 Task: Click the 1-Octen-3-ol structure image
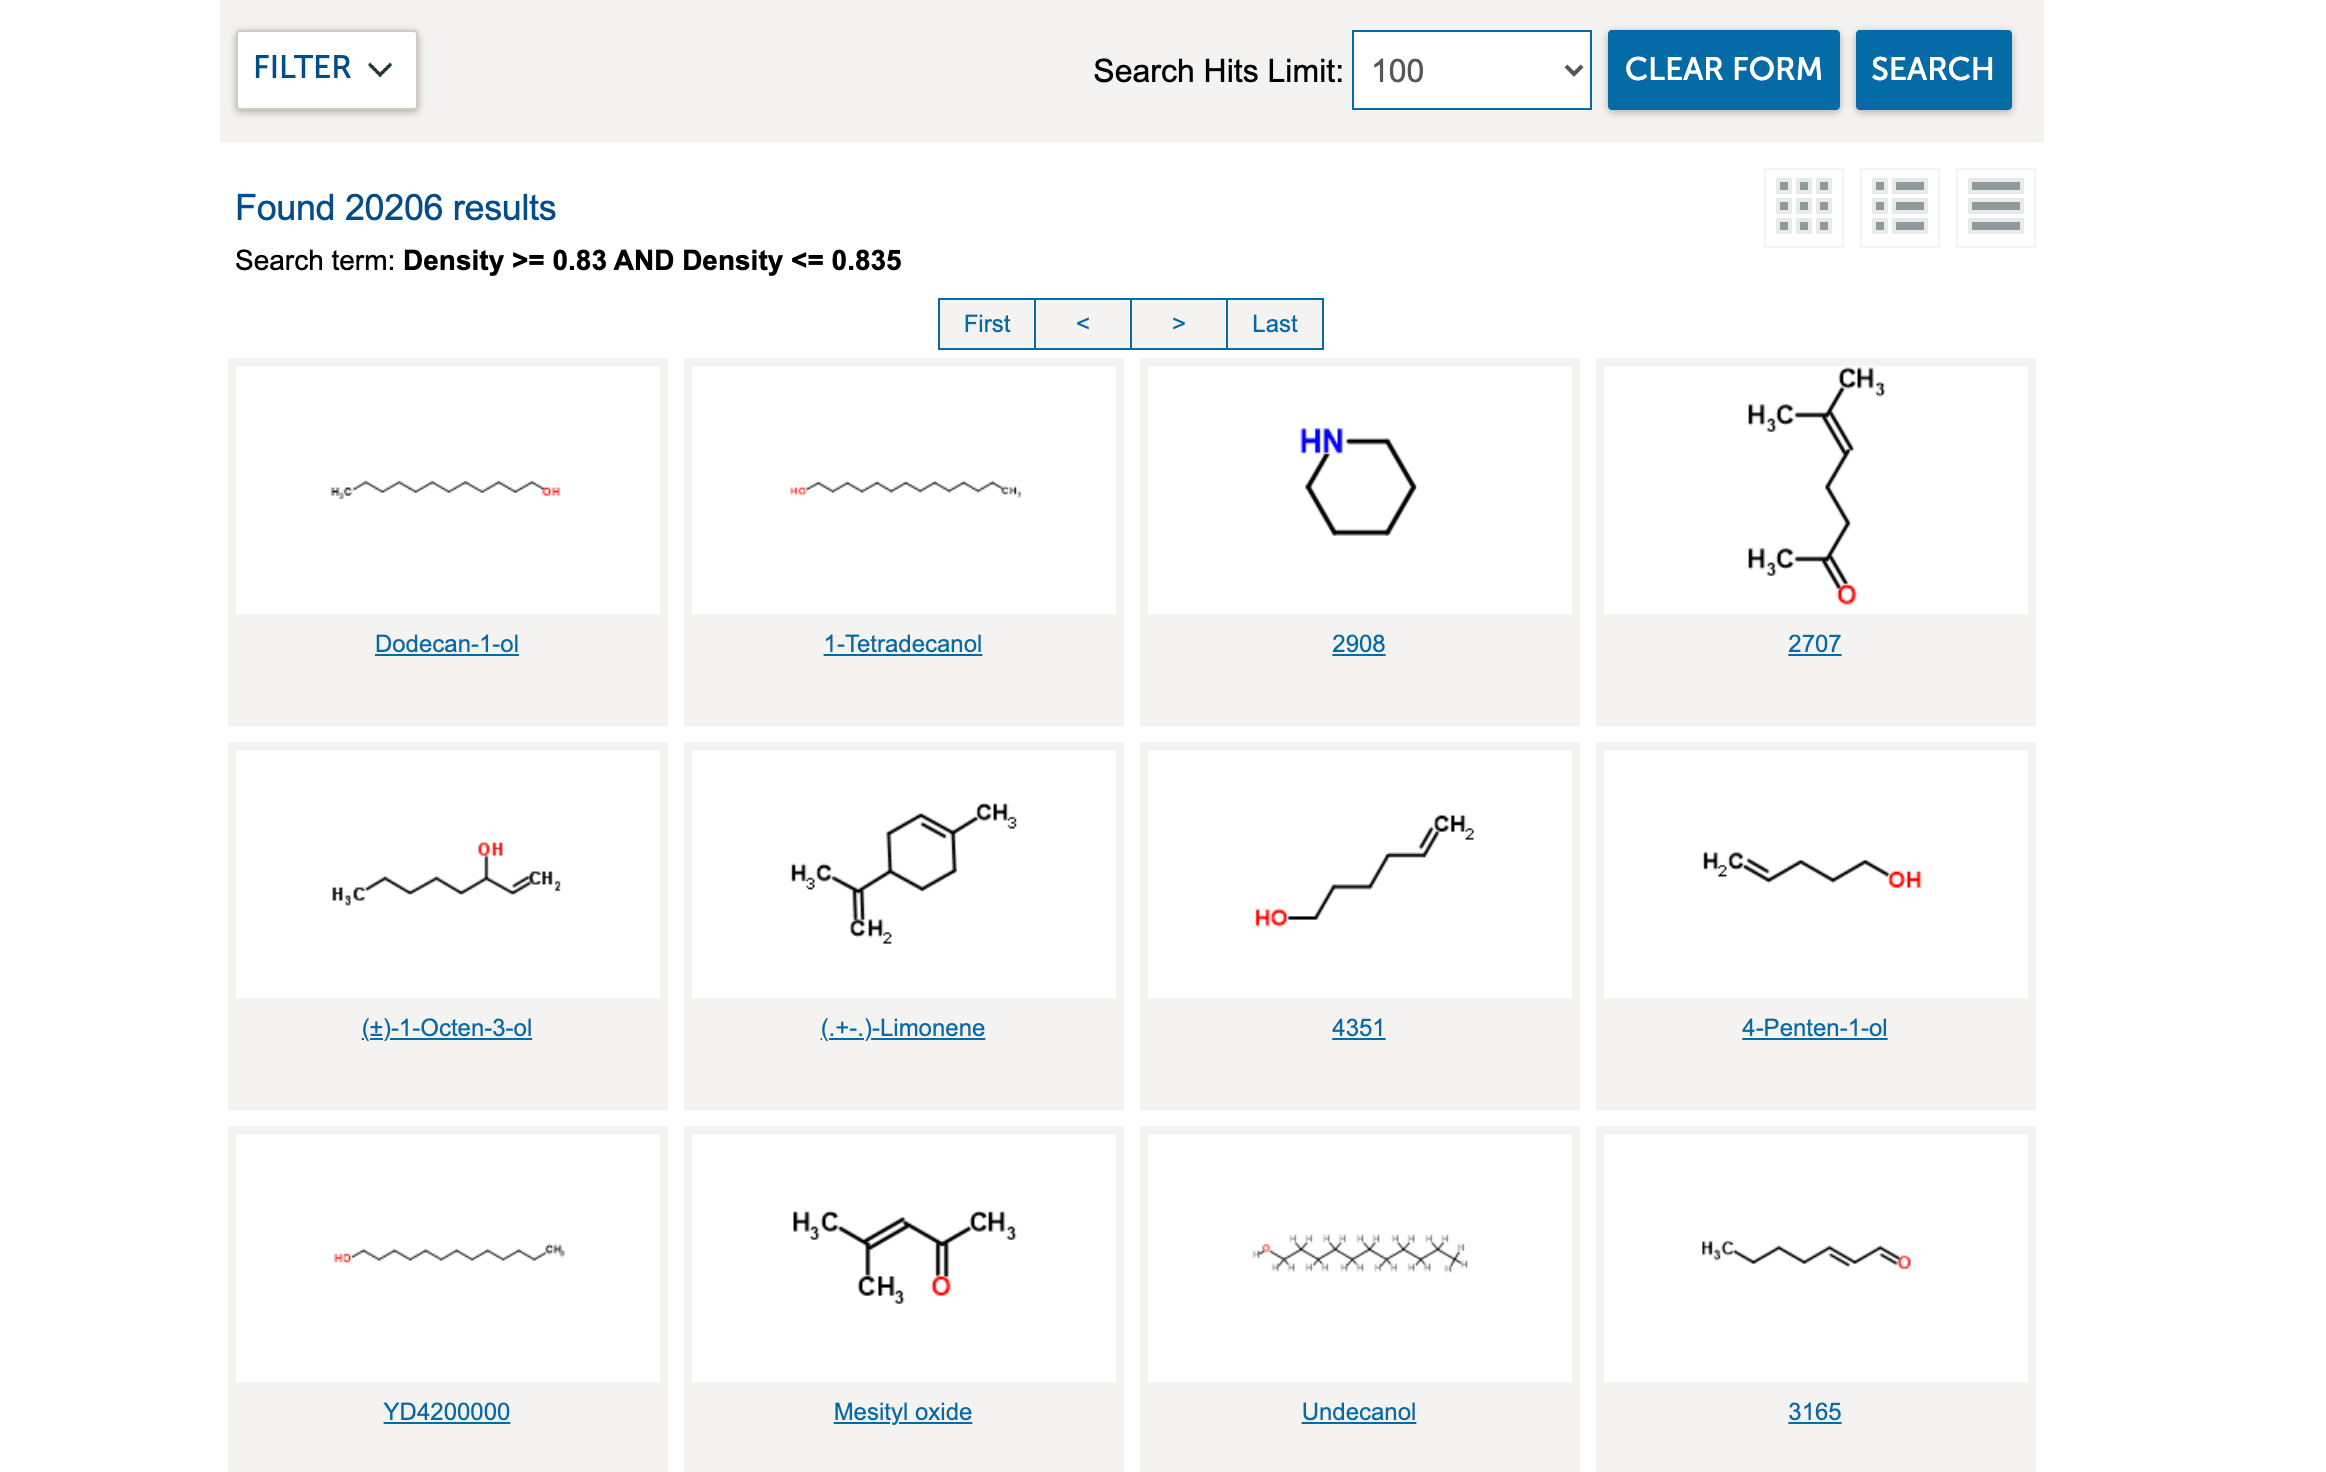pyautogui.click(x=448, y=874)
